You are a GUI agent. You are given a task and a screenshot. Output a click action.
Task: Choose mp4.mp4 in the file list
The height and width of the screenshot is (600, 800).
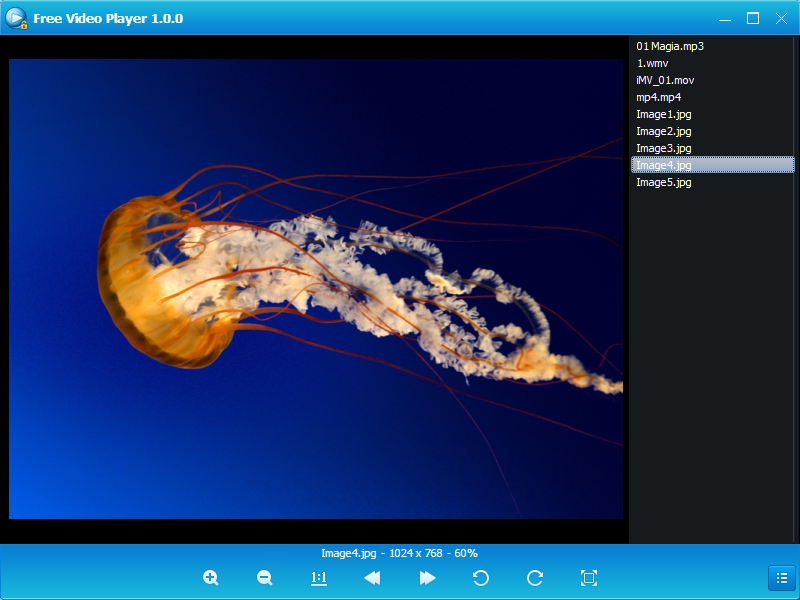click(x=658, y=97)
